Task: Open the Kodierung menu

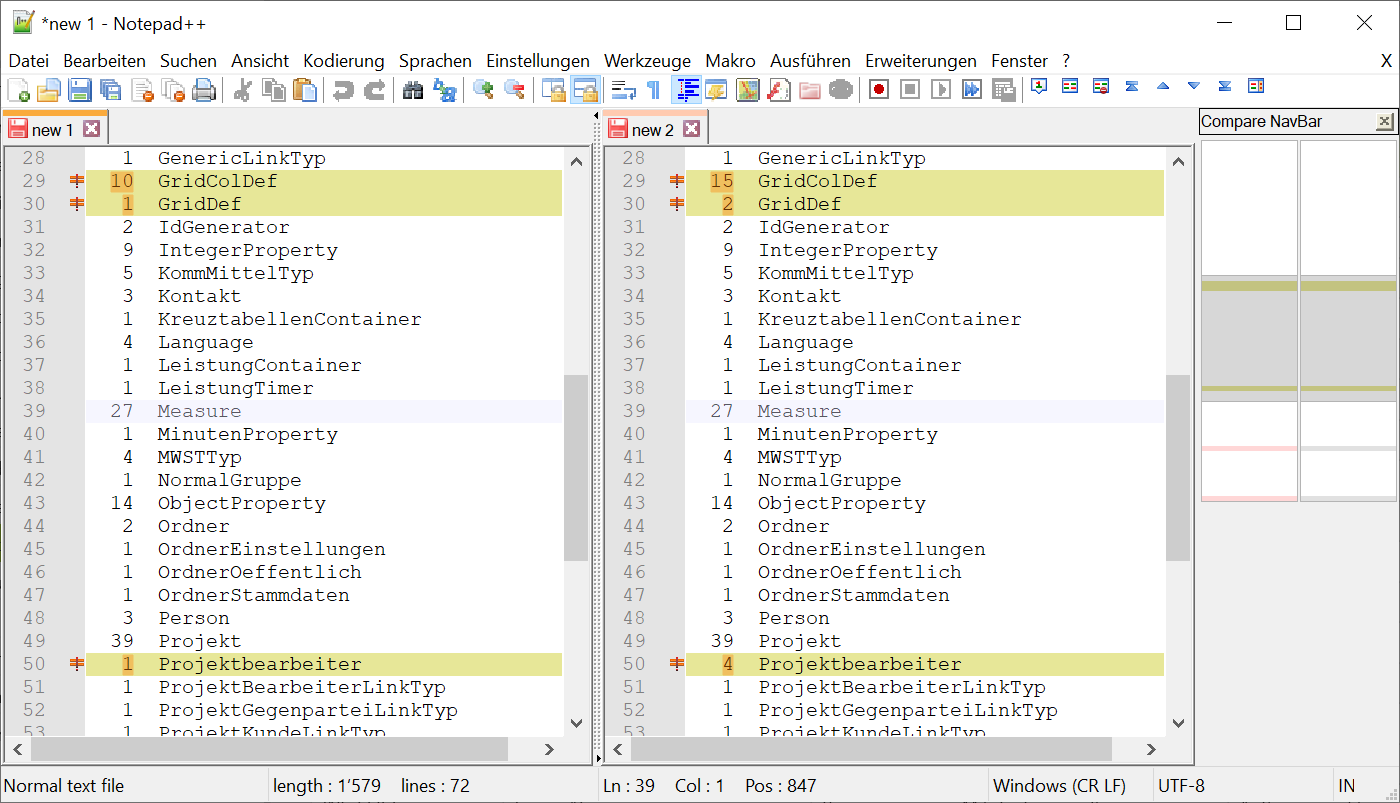Action: click(344, 61)
